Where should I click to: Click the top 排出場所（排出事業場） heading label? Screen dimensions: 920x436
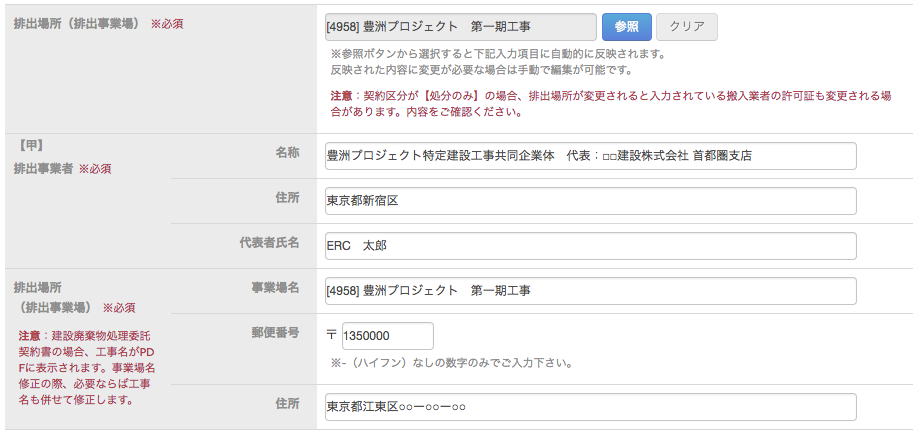coord(76,22)
